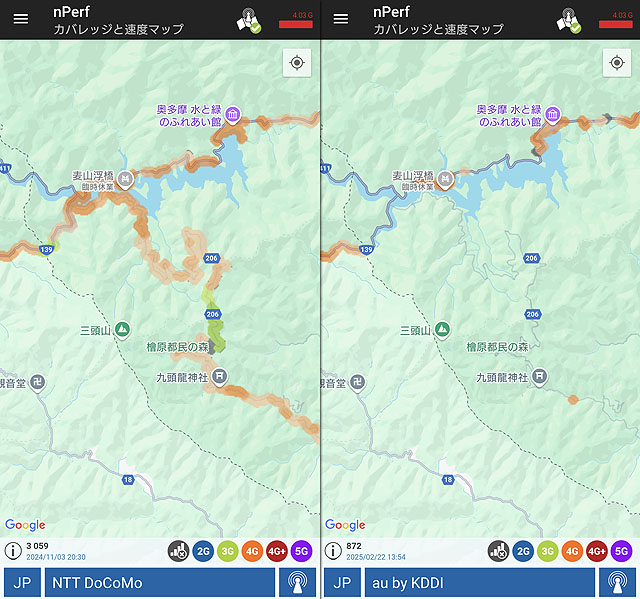Toggle 4G layer in NTT DoCoMo legend
Screen dimensions: 640x599
click(252, 551)
